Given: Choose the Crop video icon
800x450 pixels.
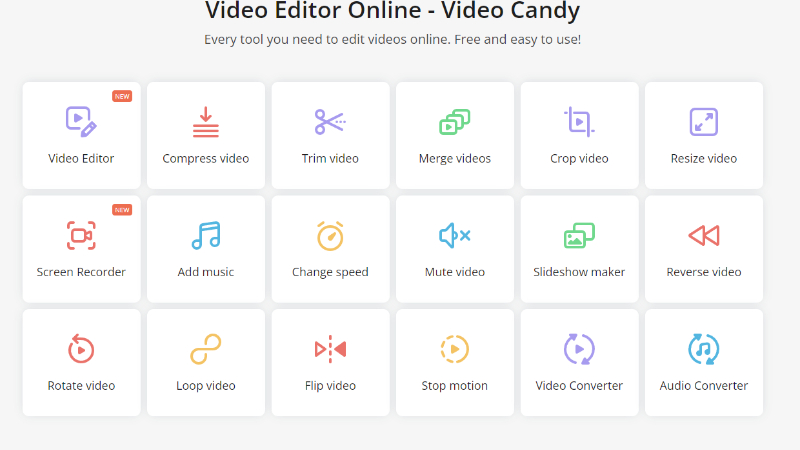Looking at the screenshot, I should click(x=579, y=122).
